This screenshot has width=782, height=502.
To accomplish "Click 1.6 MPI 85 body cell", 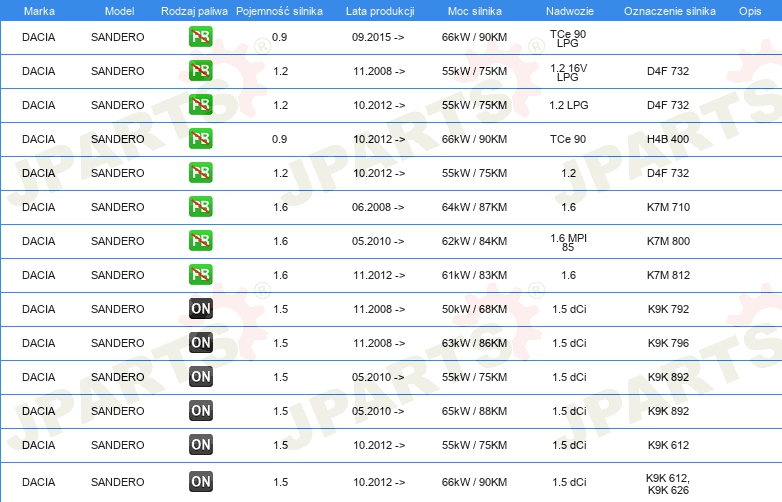I will tap(568, 242).
